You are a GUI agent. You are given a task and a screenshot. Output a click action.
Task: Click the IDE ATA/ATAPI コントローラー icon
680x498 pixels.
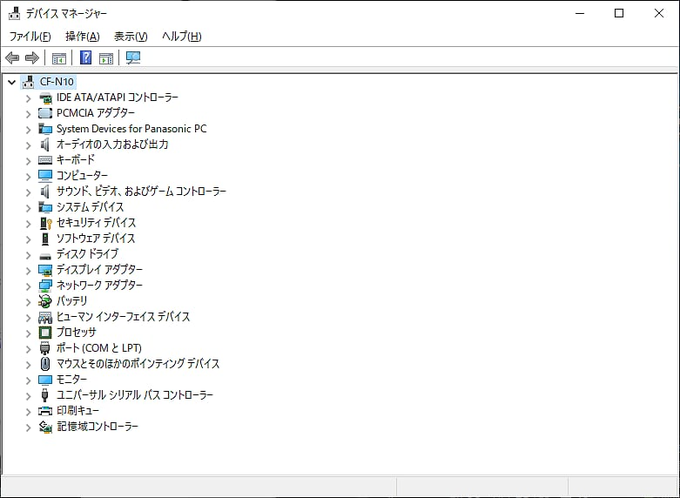pos(45,98)
